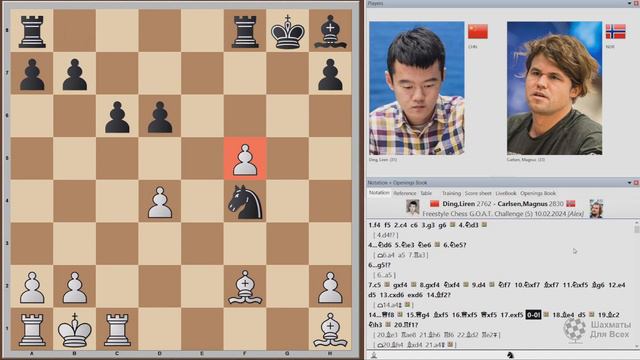640x360 pixels.
Task: Select the white bishop on h1
Action: tap(330, 330)
